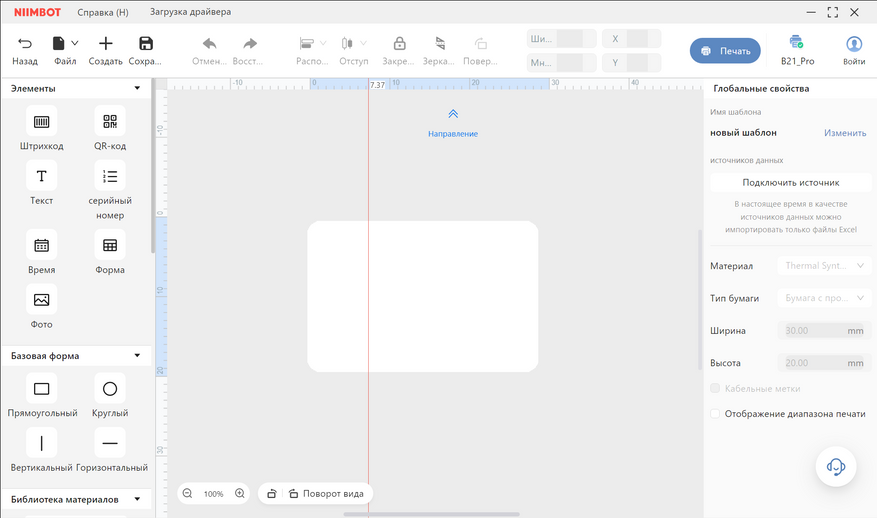Toggle the Кабельные метки checkbox
877x518 pixels.
pyautogui.click(x=715, y=388)
